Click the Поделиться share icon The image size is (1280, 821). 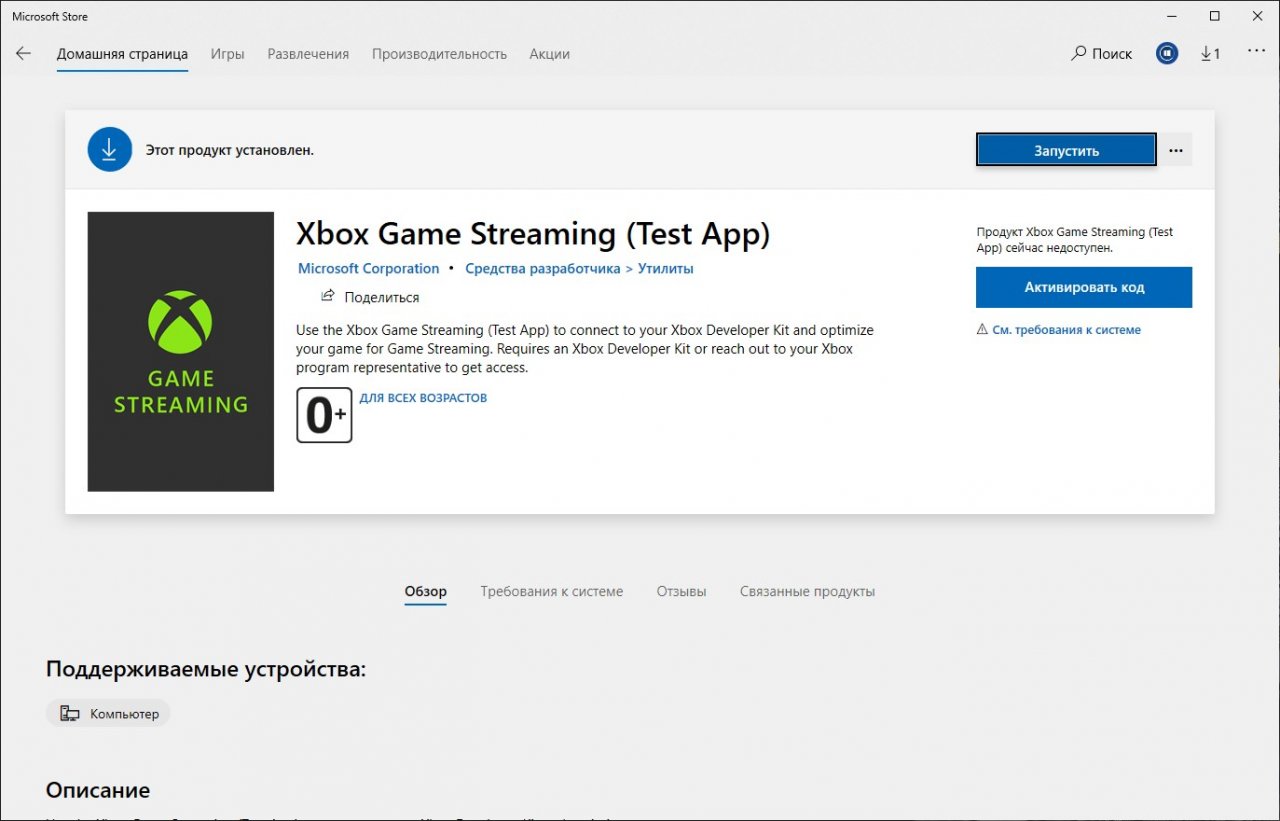pyautogui.click(x=328, y=296)
